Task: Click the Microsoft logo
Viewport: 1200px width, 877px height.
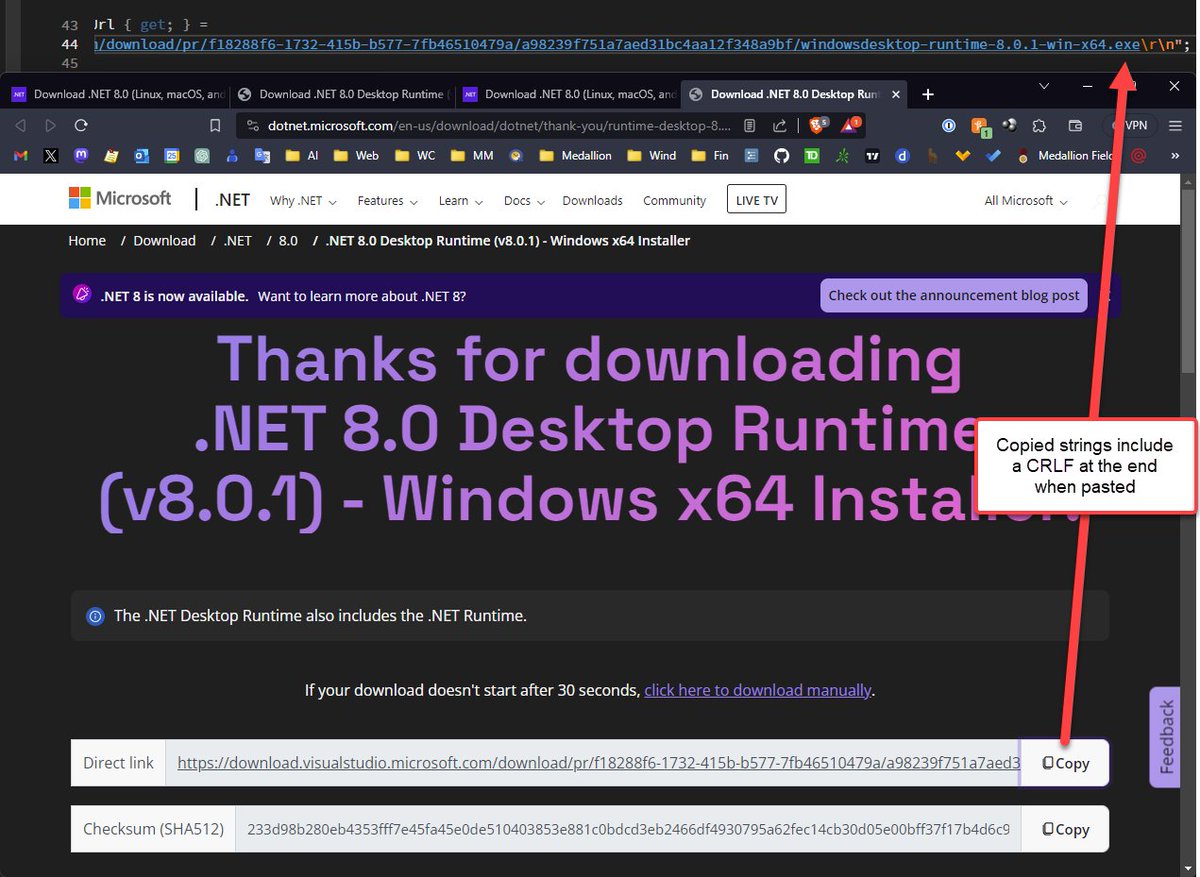Action: tap(120, 198)
